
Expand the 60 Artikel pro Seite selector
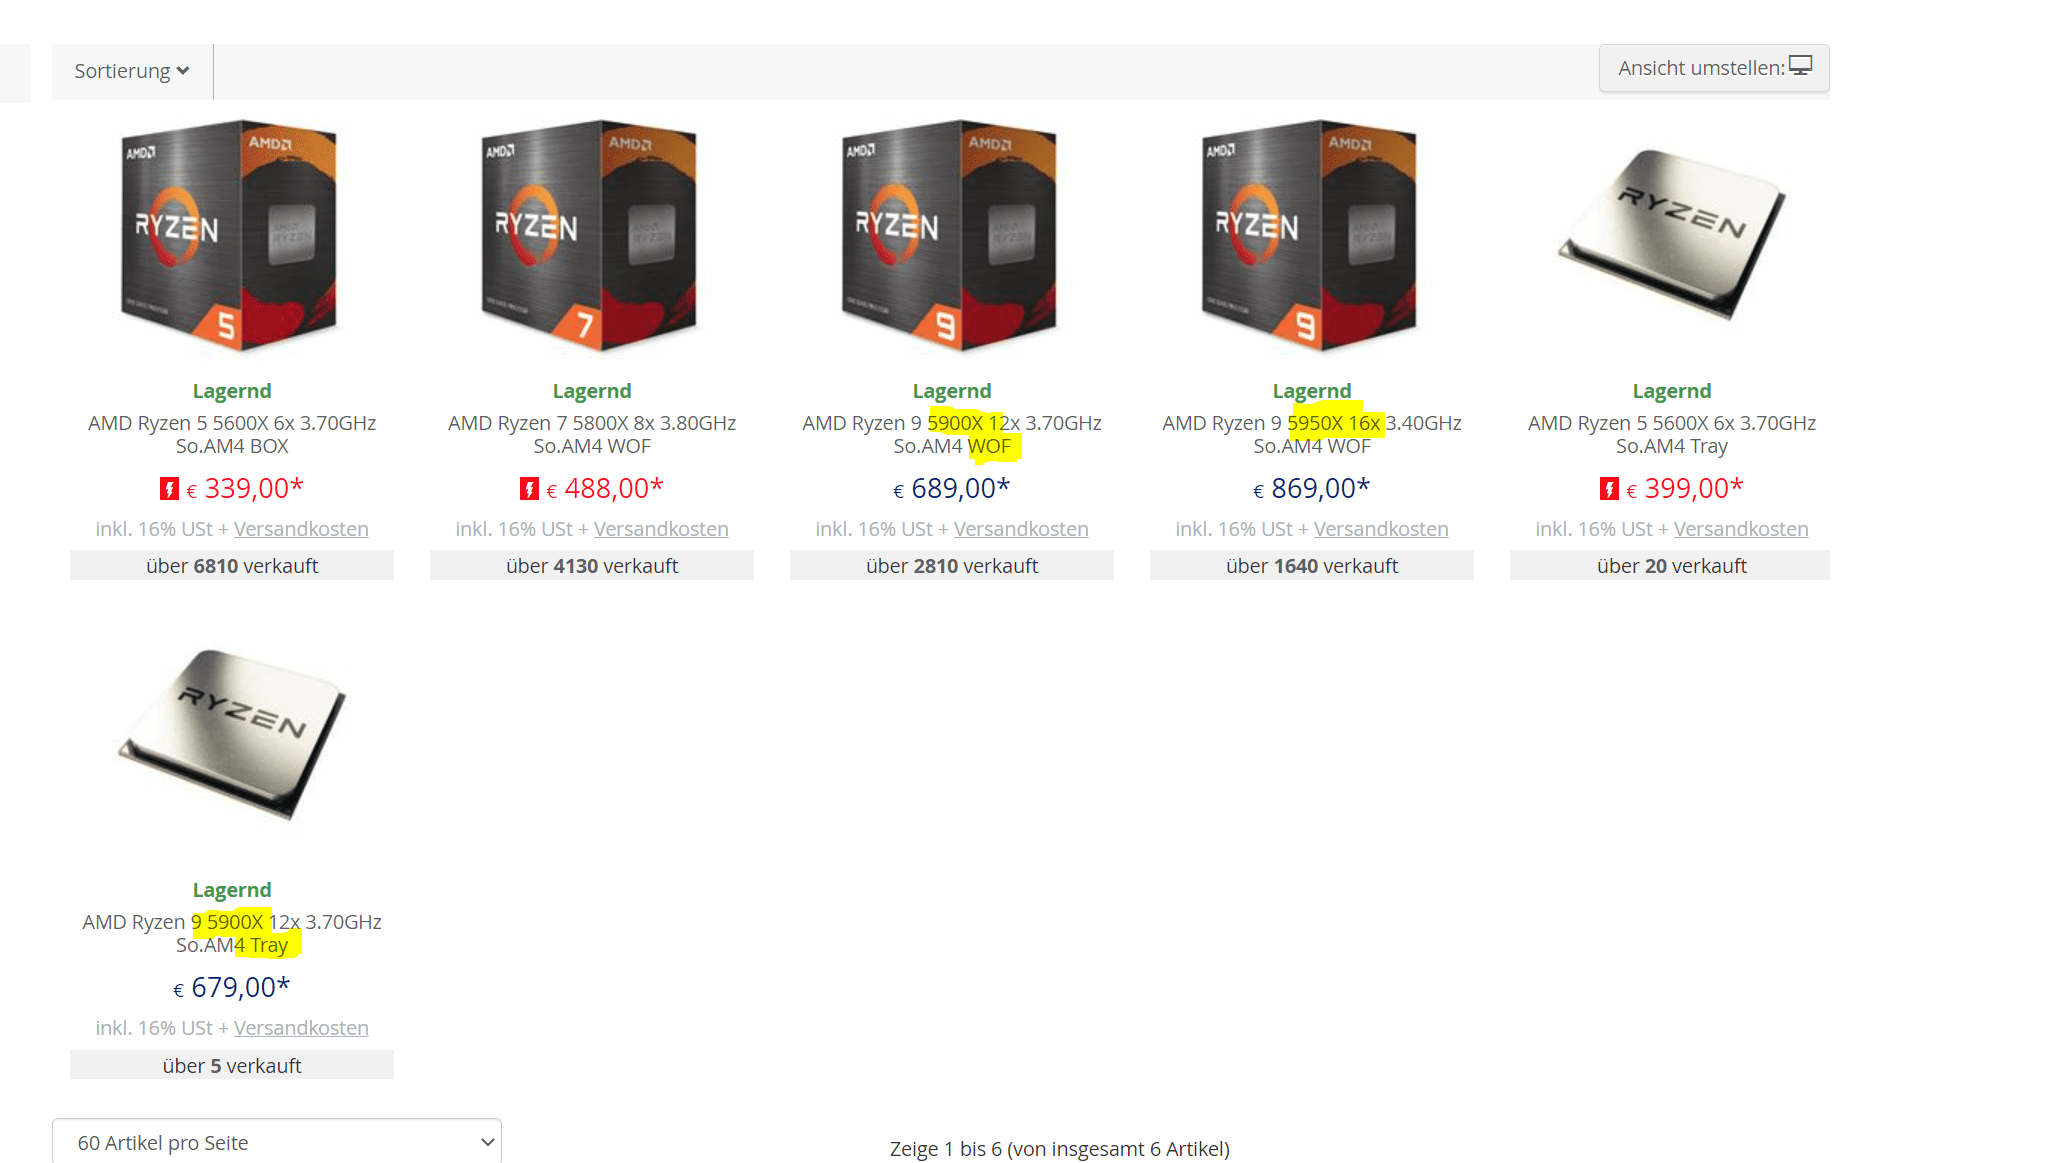(x=277, y=1142)
